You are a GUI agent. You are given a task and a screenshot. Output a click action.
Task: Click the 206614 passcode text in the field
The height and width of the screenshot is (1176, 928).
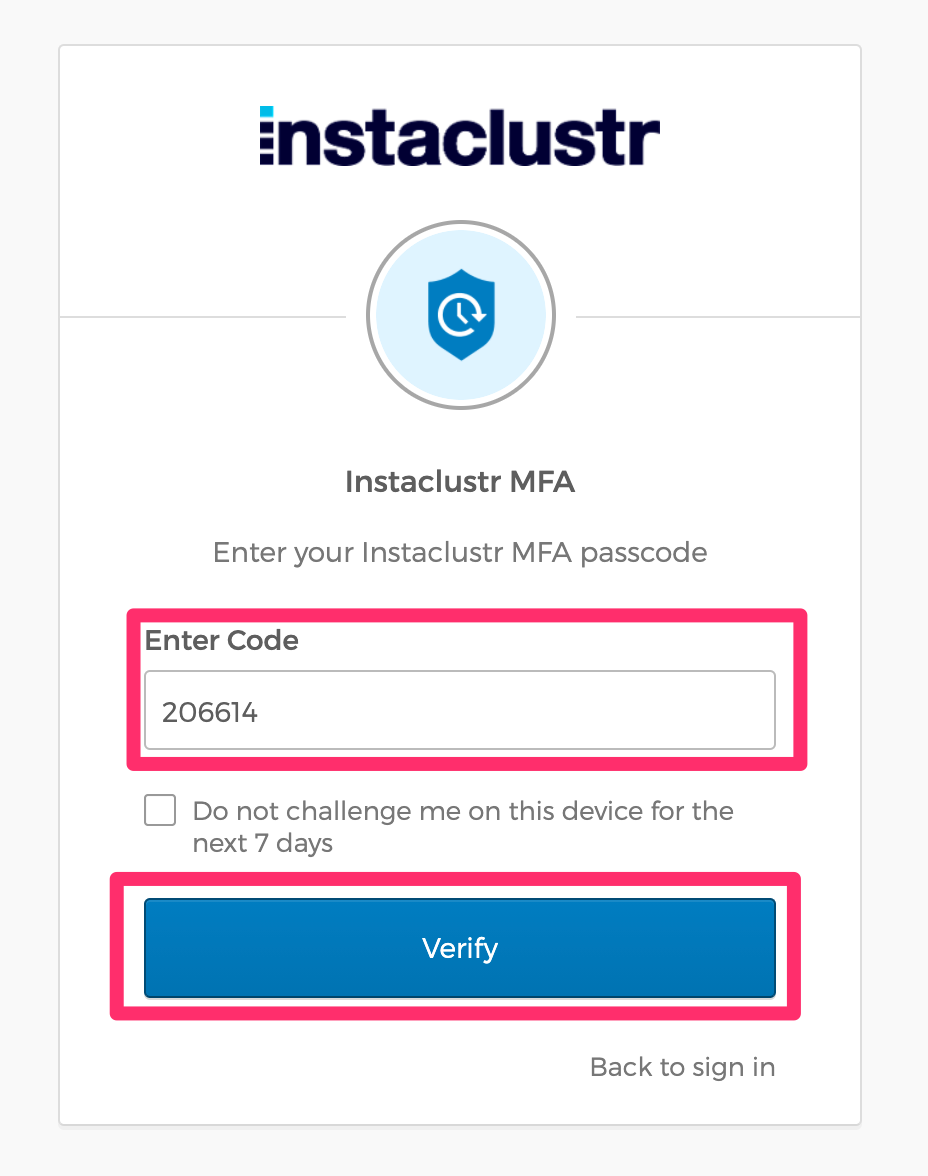pyautogui.click(x=210, y=711)
